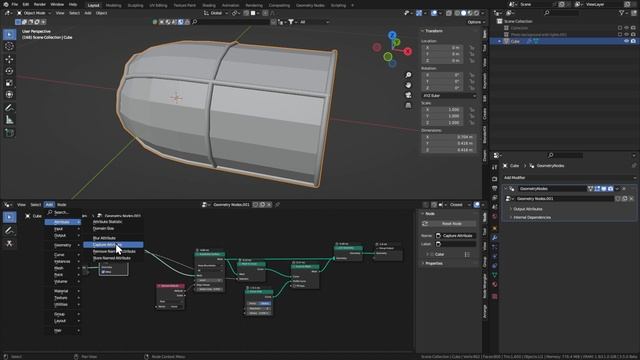Image resolution: width=640 pixels, height=360 pixels.
Task: Click the outliner search field
Action: pyautogui.click(x=562, y=13)
